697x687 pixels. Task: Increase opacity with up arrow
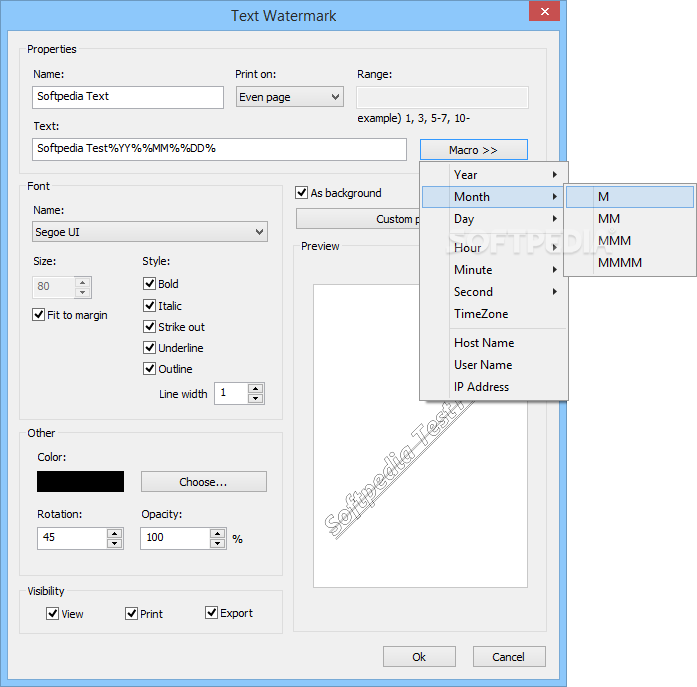[x=218, y=533]
